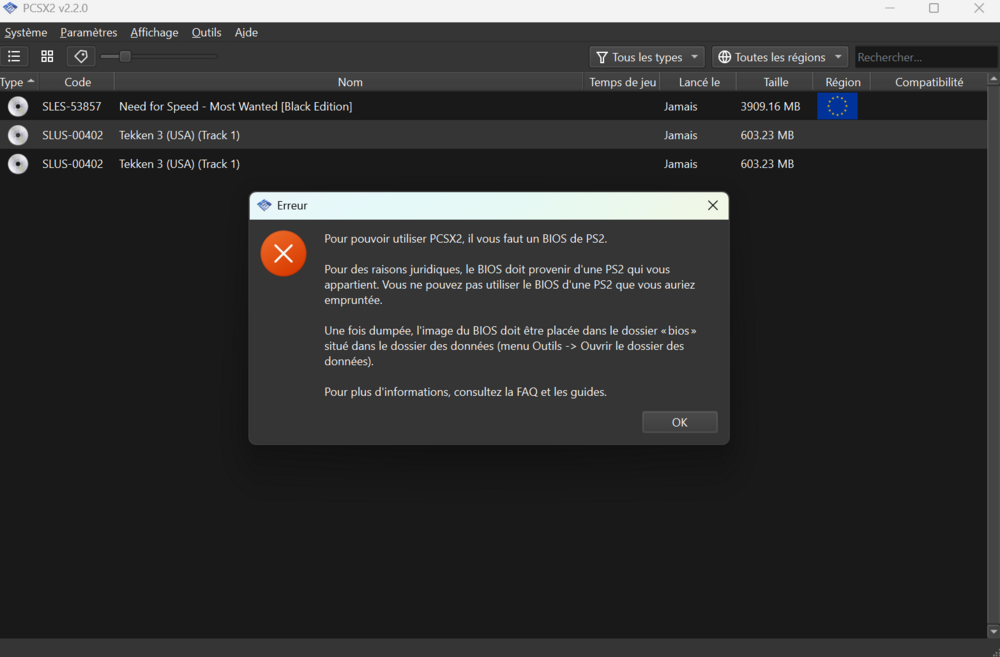Click the PCSX2 logo in title bar
The height and width of the screenshot is (657, 1000).
[x=10, y=8]
